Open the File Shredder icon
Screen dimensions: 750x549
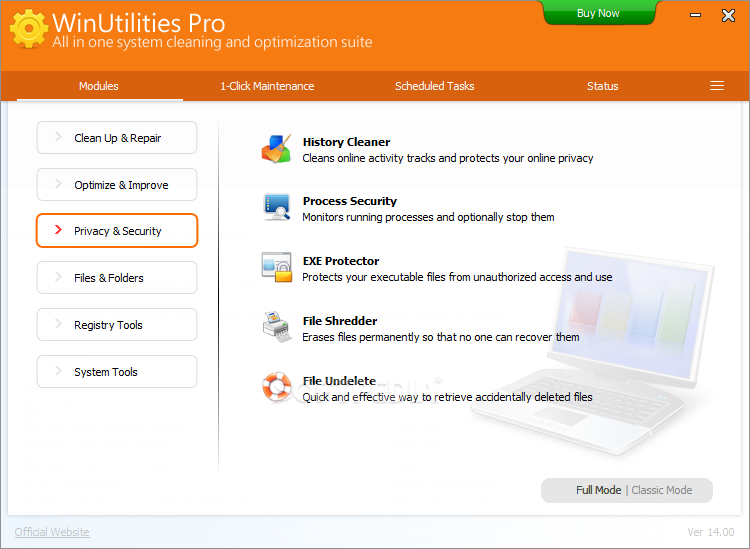pos(276,327)
